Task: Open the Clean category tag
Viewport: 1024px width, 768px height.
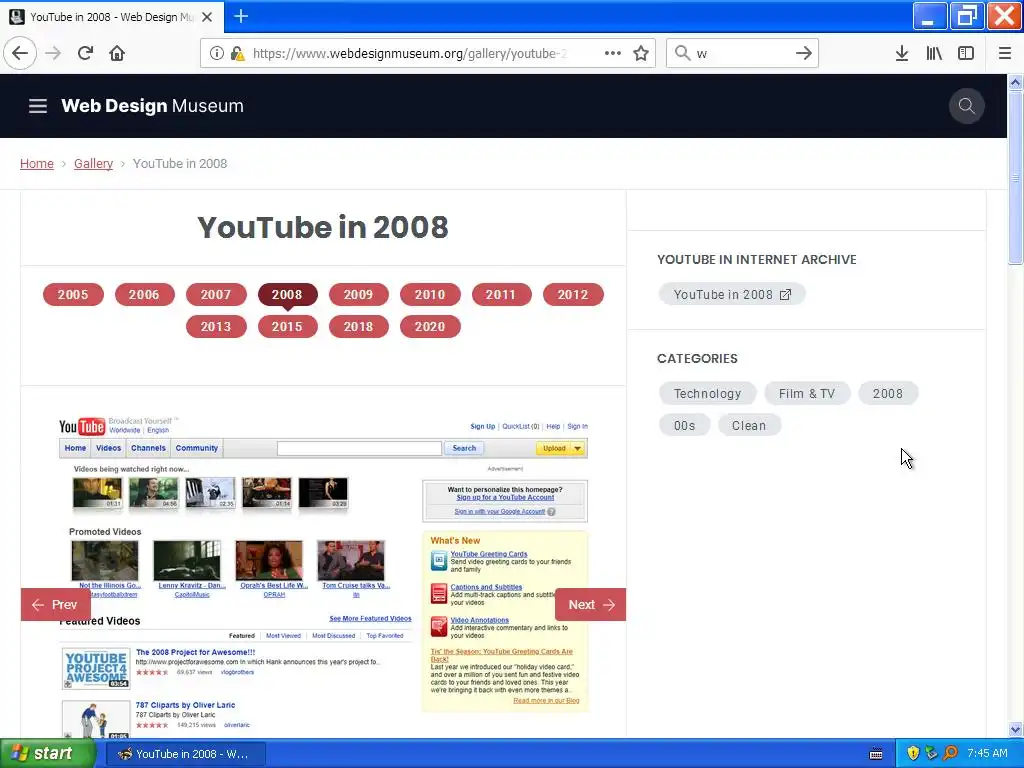Action: point(749,426)
